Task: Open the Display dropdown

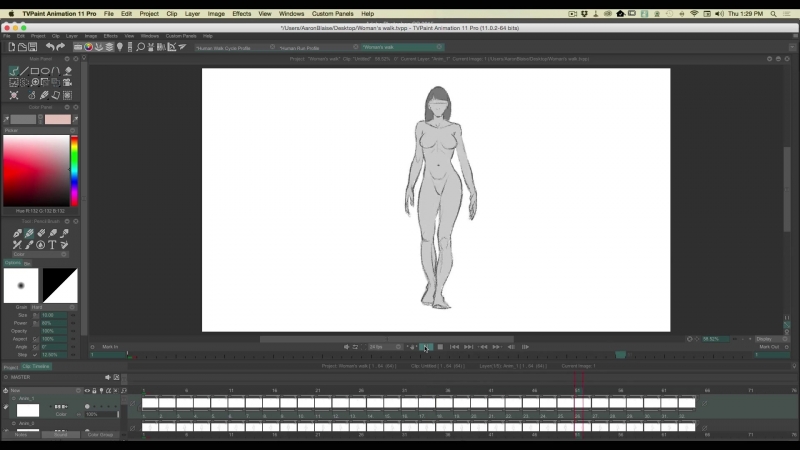Action: [772, 339]
